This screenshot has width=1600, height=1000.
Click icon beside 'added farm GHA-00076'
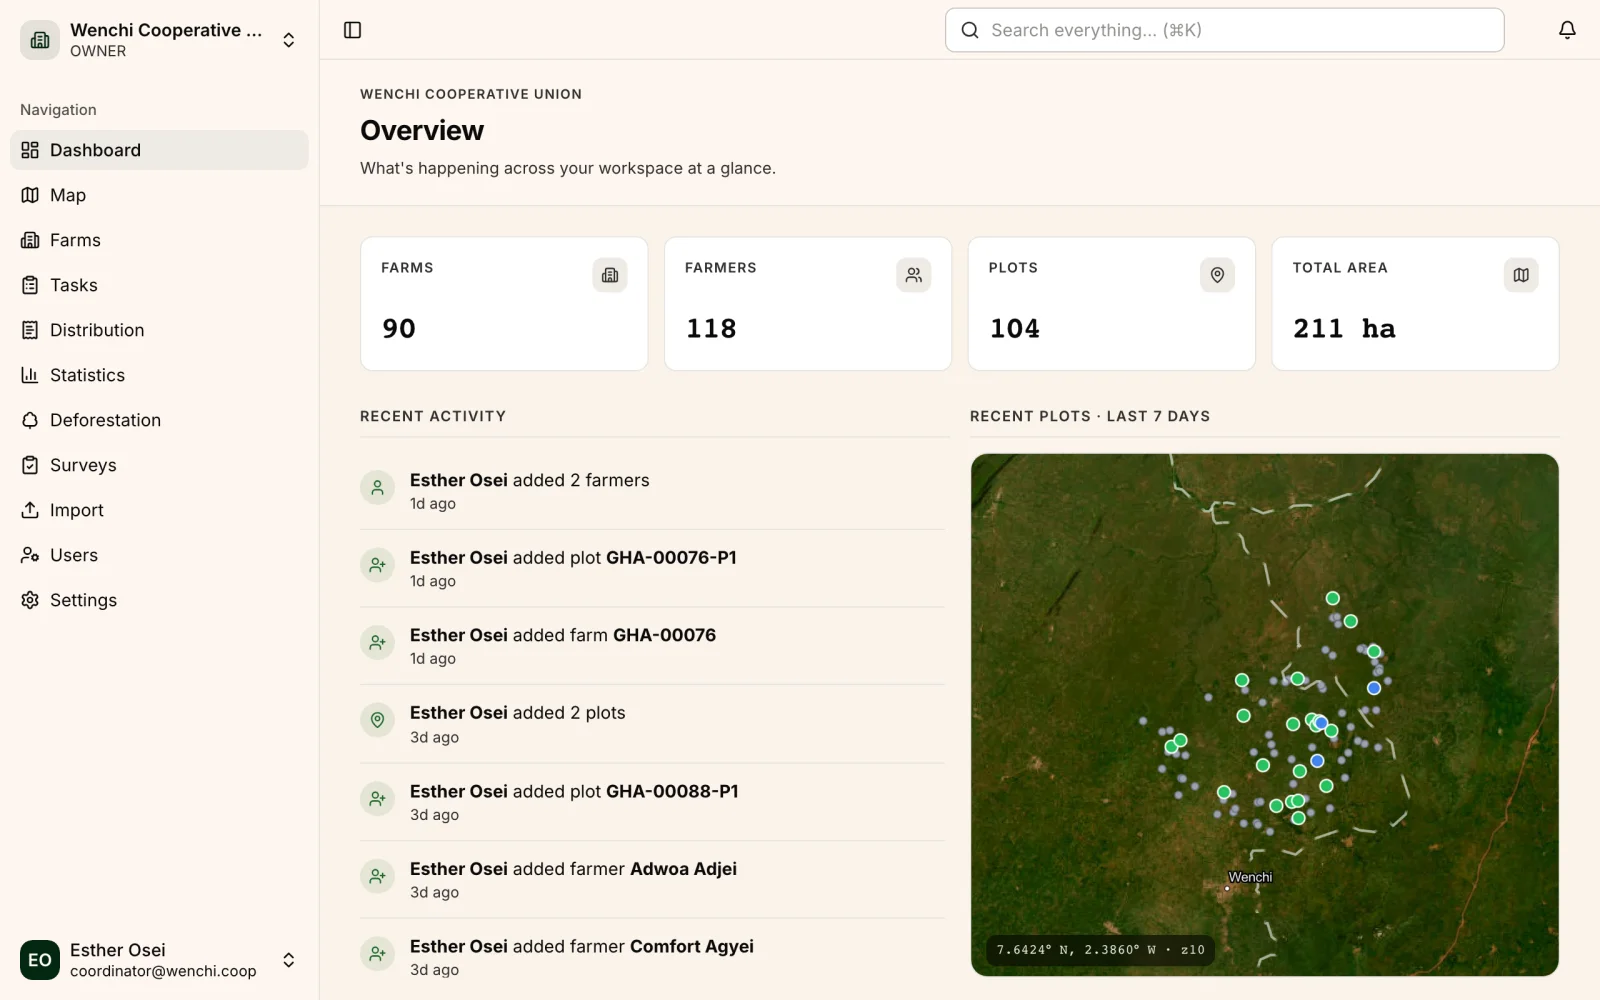377,642
